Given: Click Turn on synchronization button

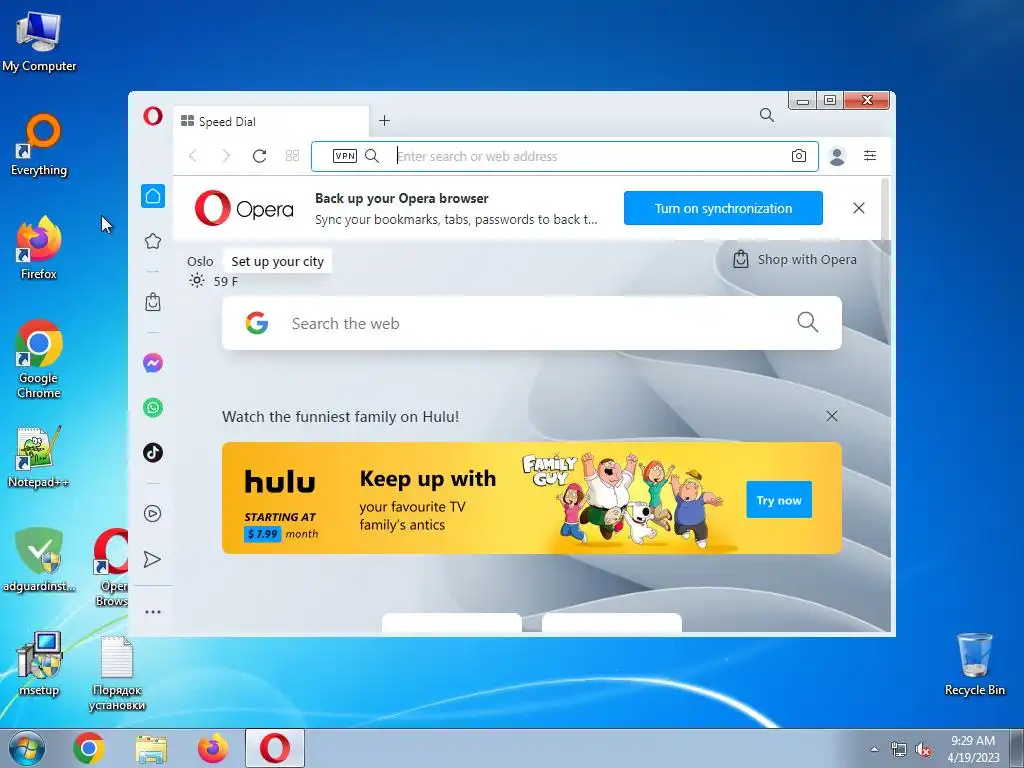Looking at the screenshot, I should click(x=723, y=208).
